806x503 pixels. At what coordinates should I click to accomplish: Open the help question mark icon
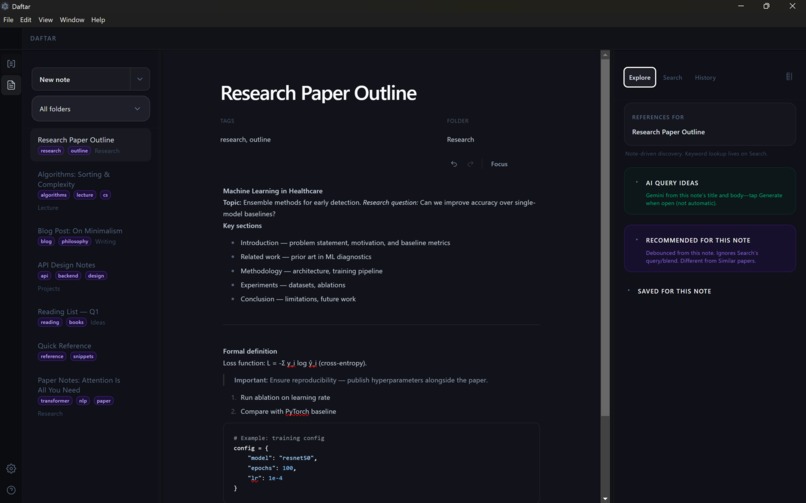(11, 490)
